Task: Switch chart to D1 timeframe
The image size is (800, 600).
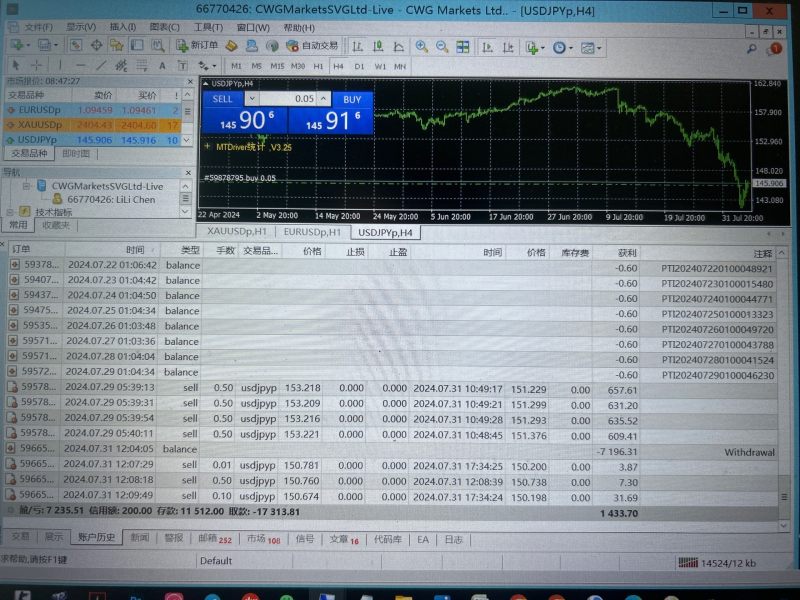Action: click(359, 66)
